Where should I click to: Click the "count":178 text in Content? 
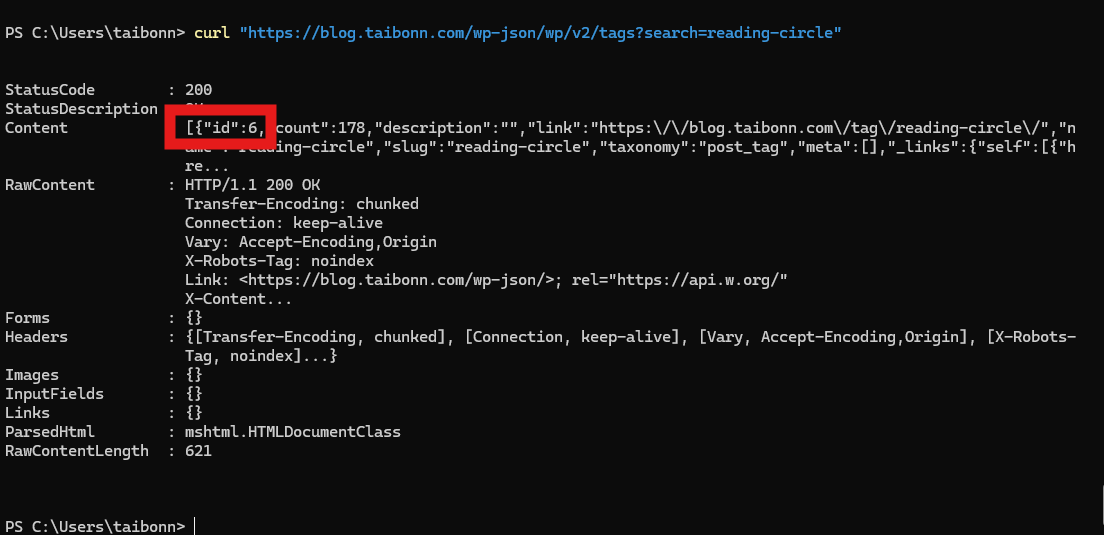pos(320,128)
